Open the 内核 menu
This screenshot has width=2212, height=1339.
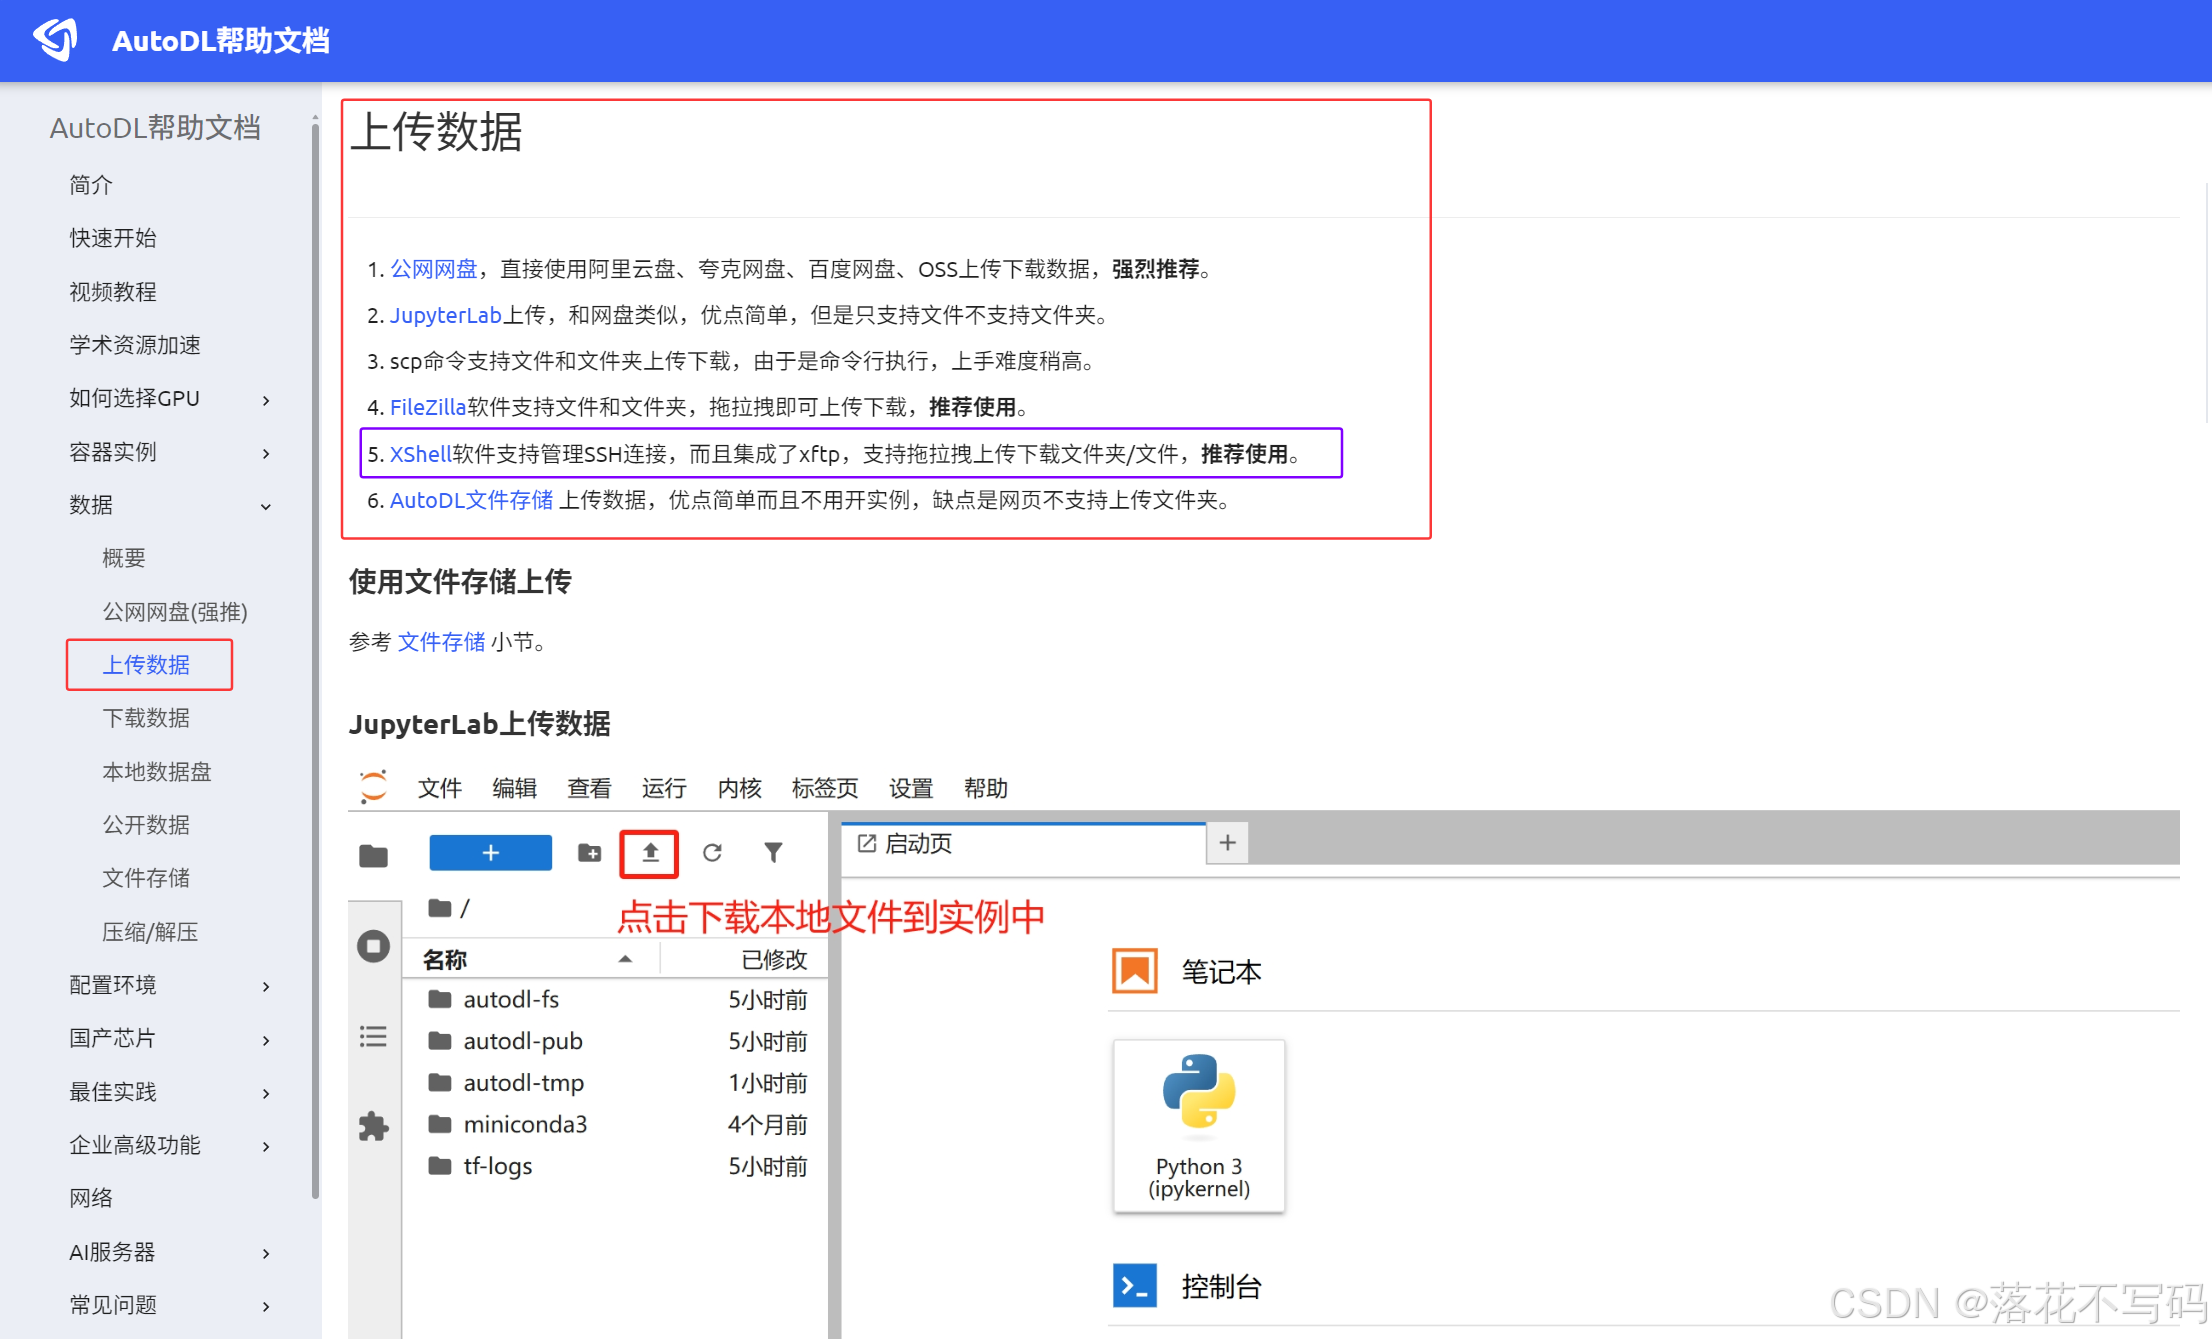point(740,789)
